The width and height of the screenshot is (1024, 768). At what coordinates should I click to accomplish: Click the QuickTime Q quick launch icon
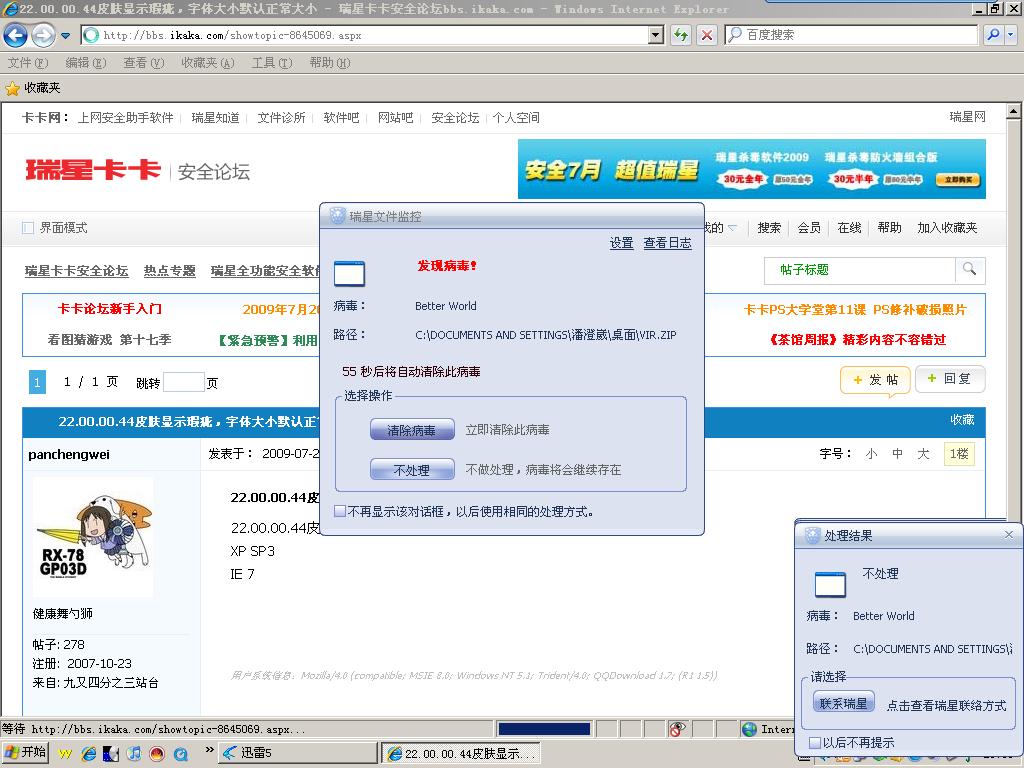(x=180, y=754)
